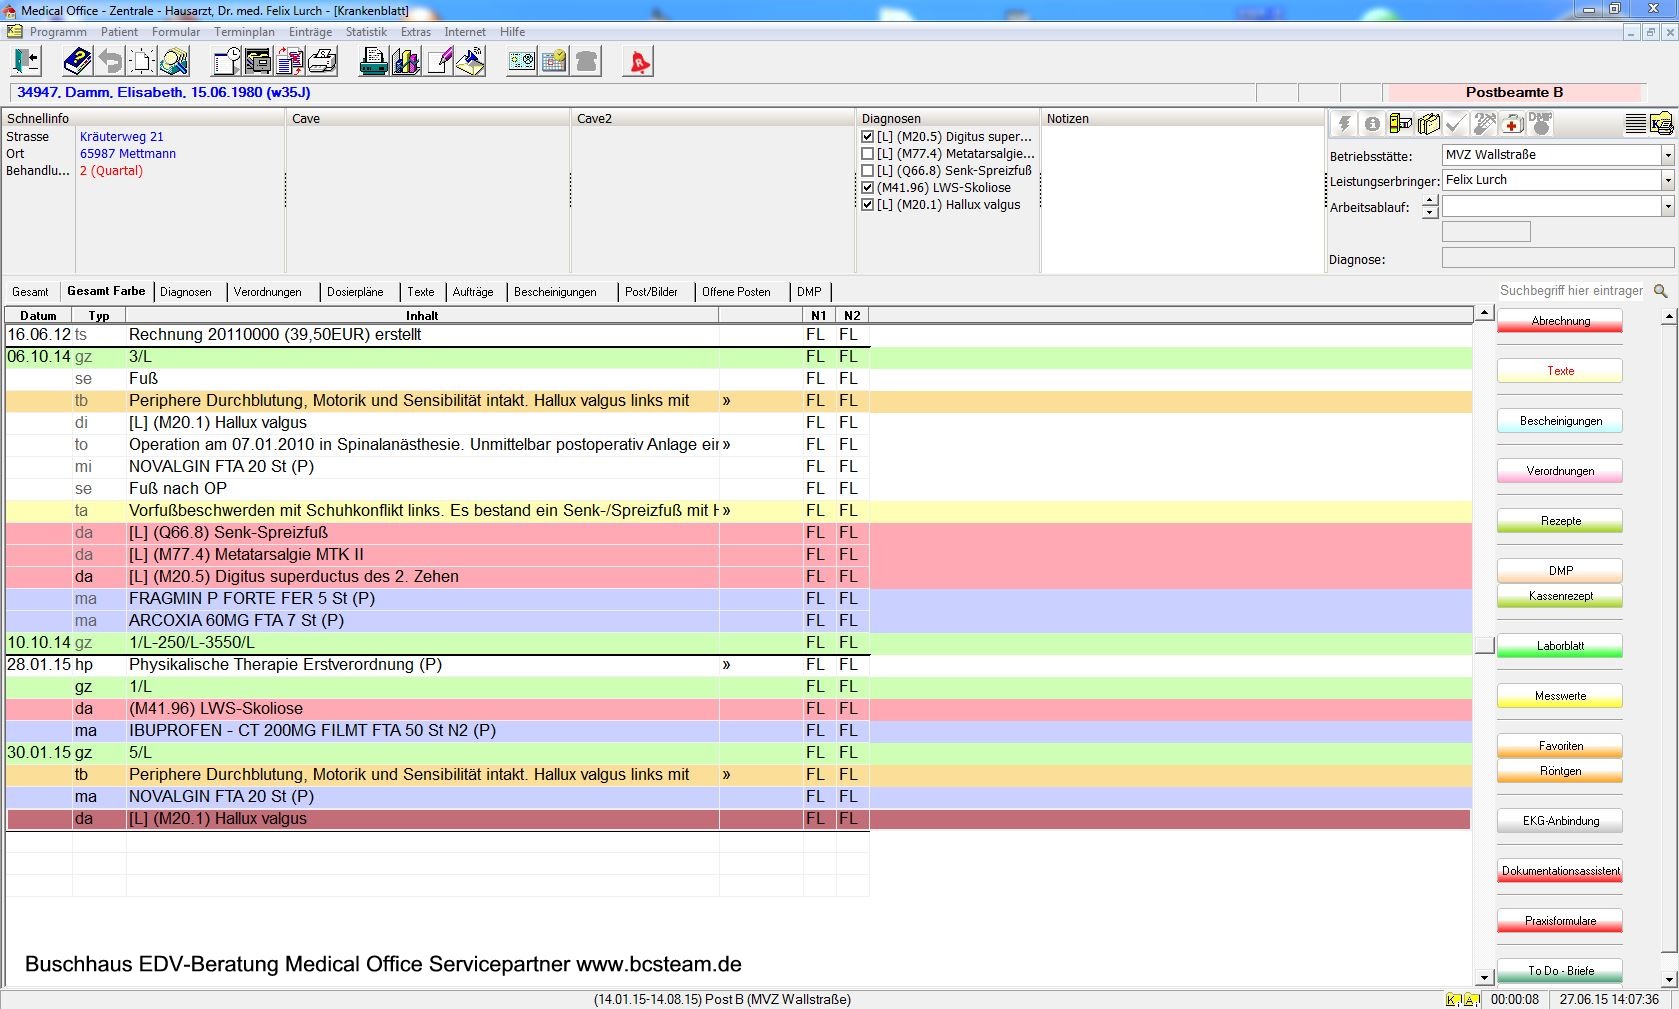This screenshot has width=1679, height=1009.
Task: Open the bar chart statistics icon
Action: 406,62
